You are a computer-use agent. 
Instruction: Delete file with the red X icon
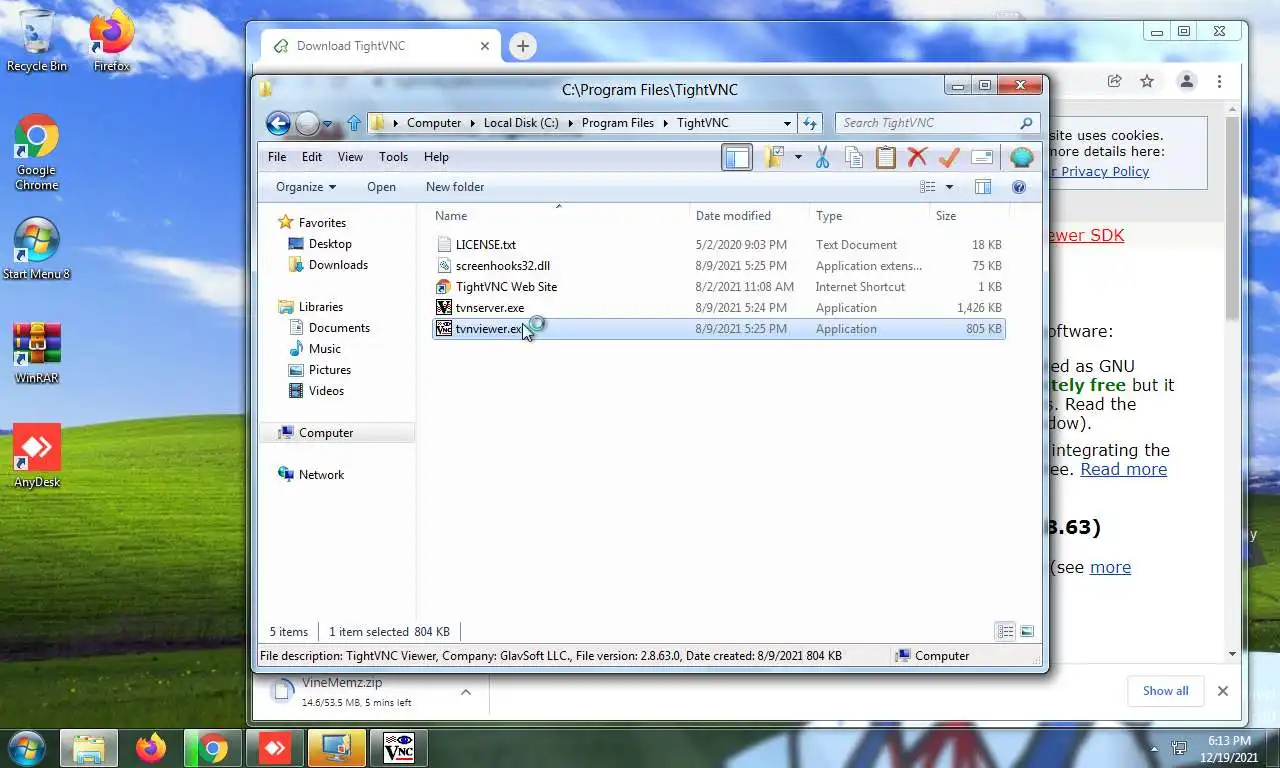917,157
